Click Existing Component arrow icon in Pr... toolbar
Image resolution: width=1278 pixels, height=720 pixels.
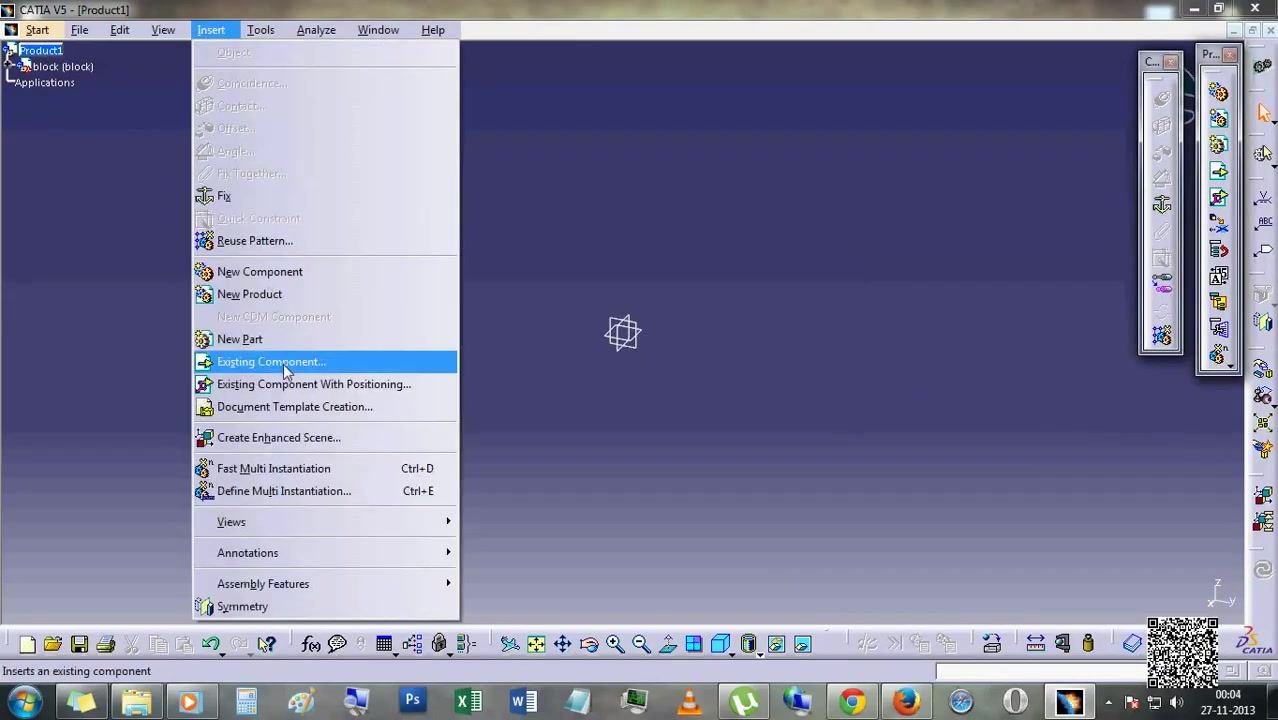point(1218,172)
